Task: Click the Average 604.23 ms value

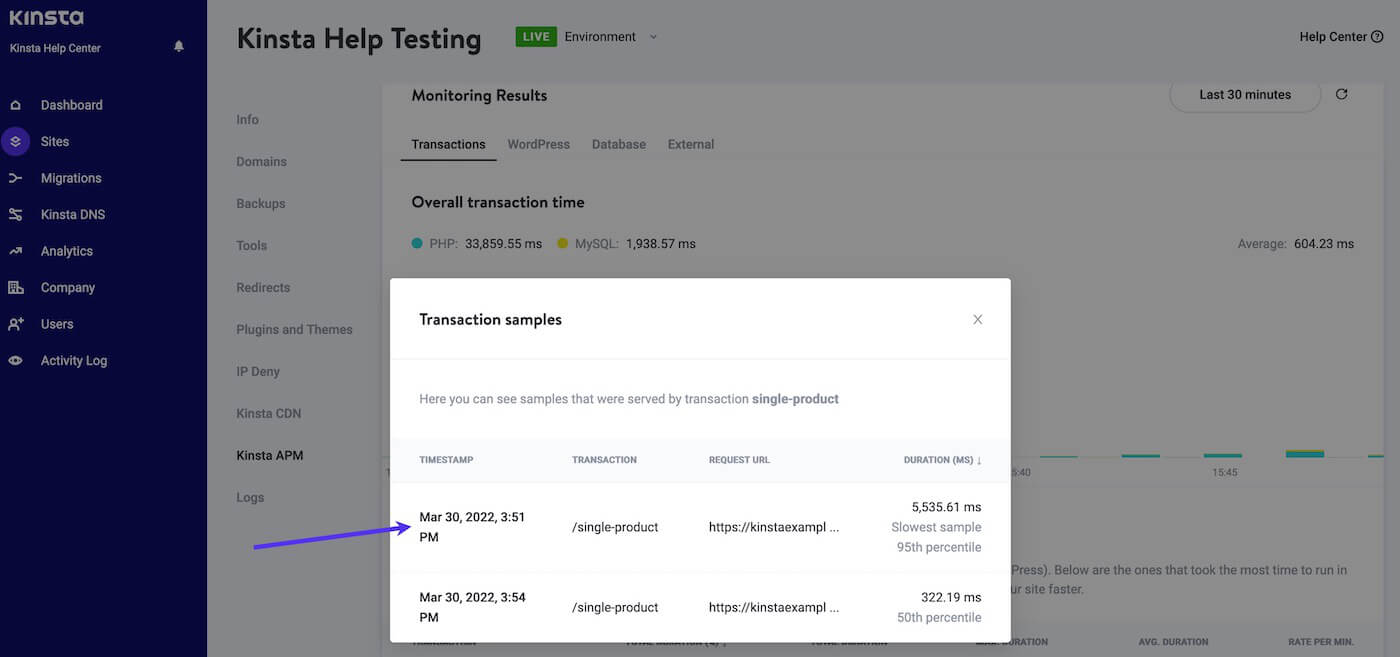Action: pyautogui.click(x=1323, y=244)
